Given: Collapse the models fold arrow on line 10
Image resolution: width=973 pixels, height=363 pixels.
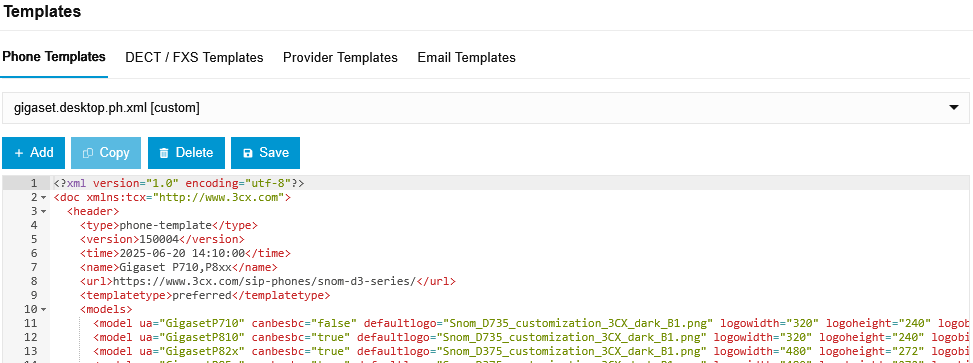Looking at the screenshot, I should click(x=43, y=309).
